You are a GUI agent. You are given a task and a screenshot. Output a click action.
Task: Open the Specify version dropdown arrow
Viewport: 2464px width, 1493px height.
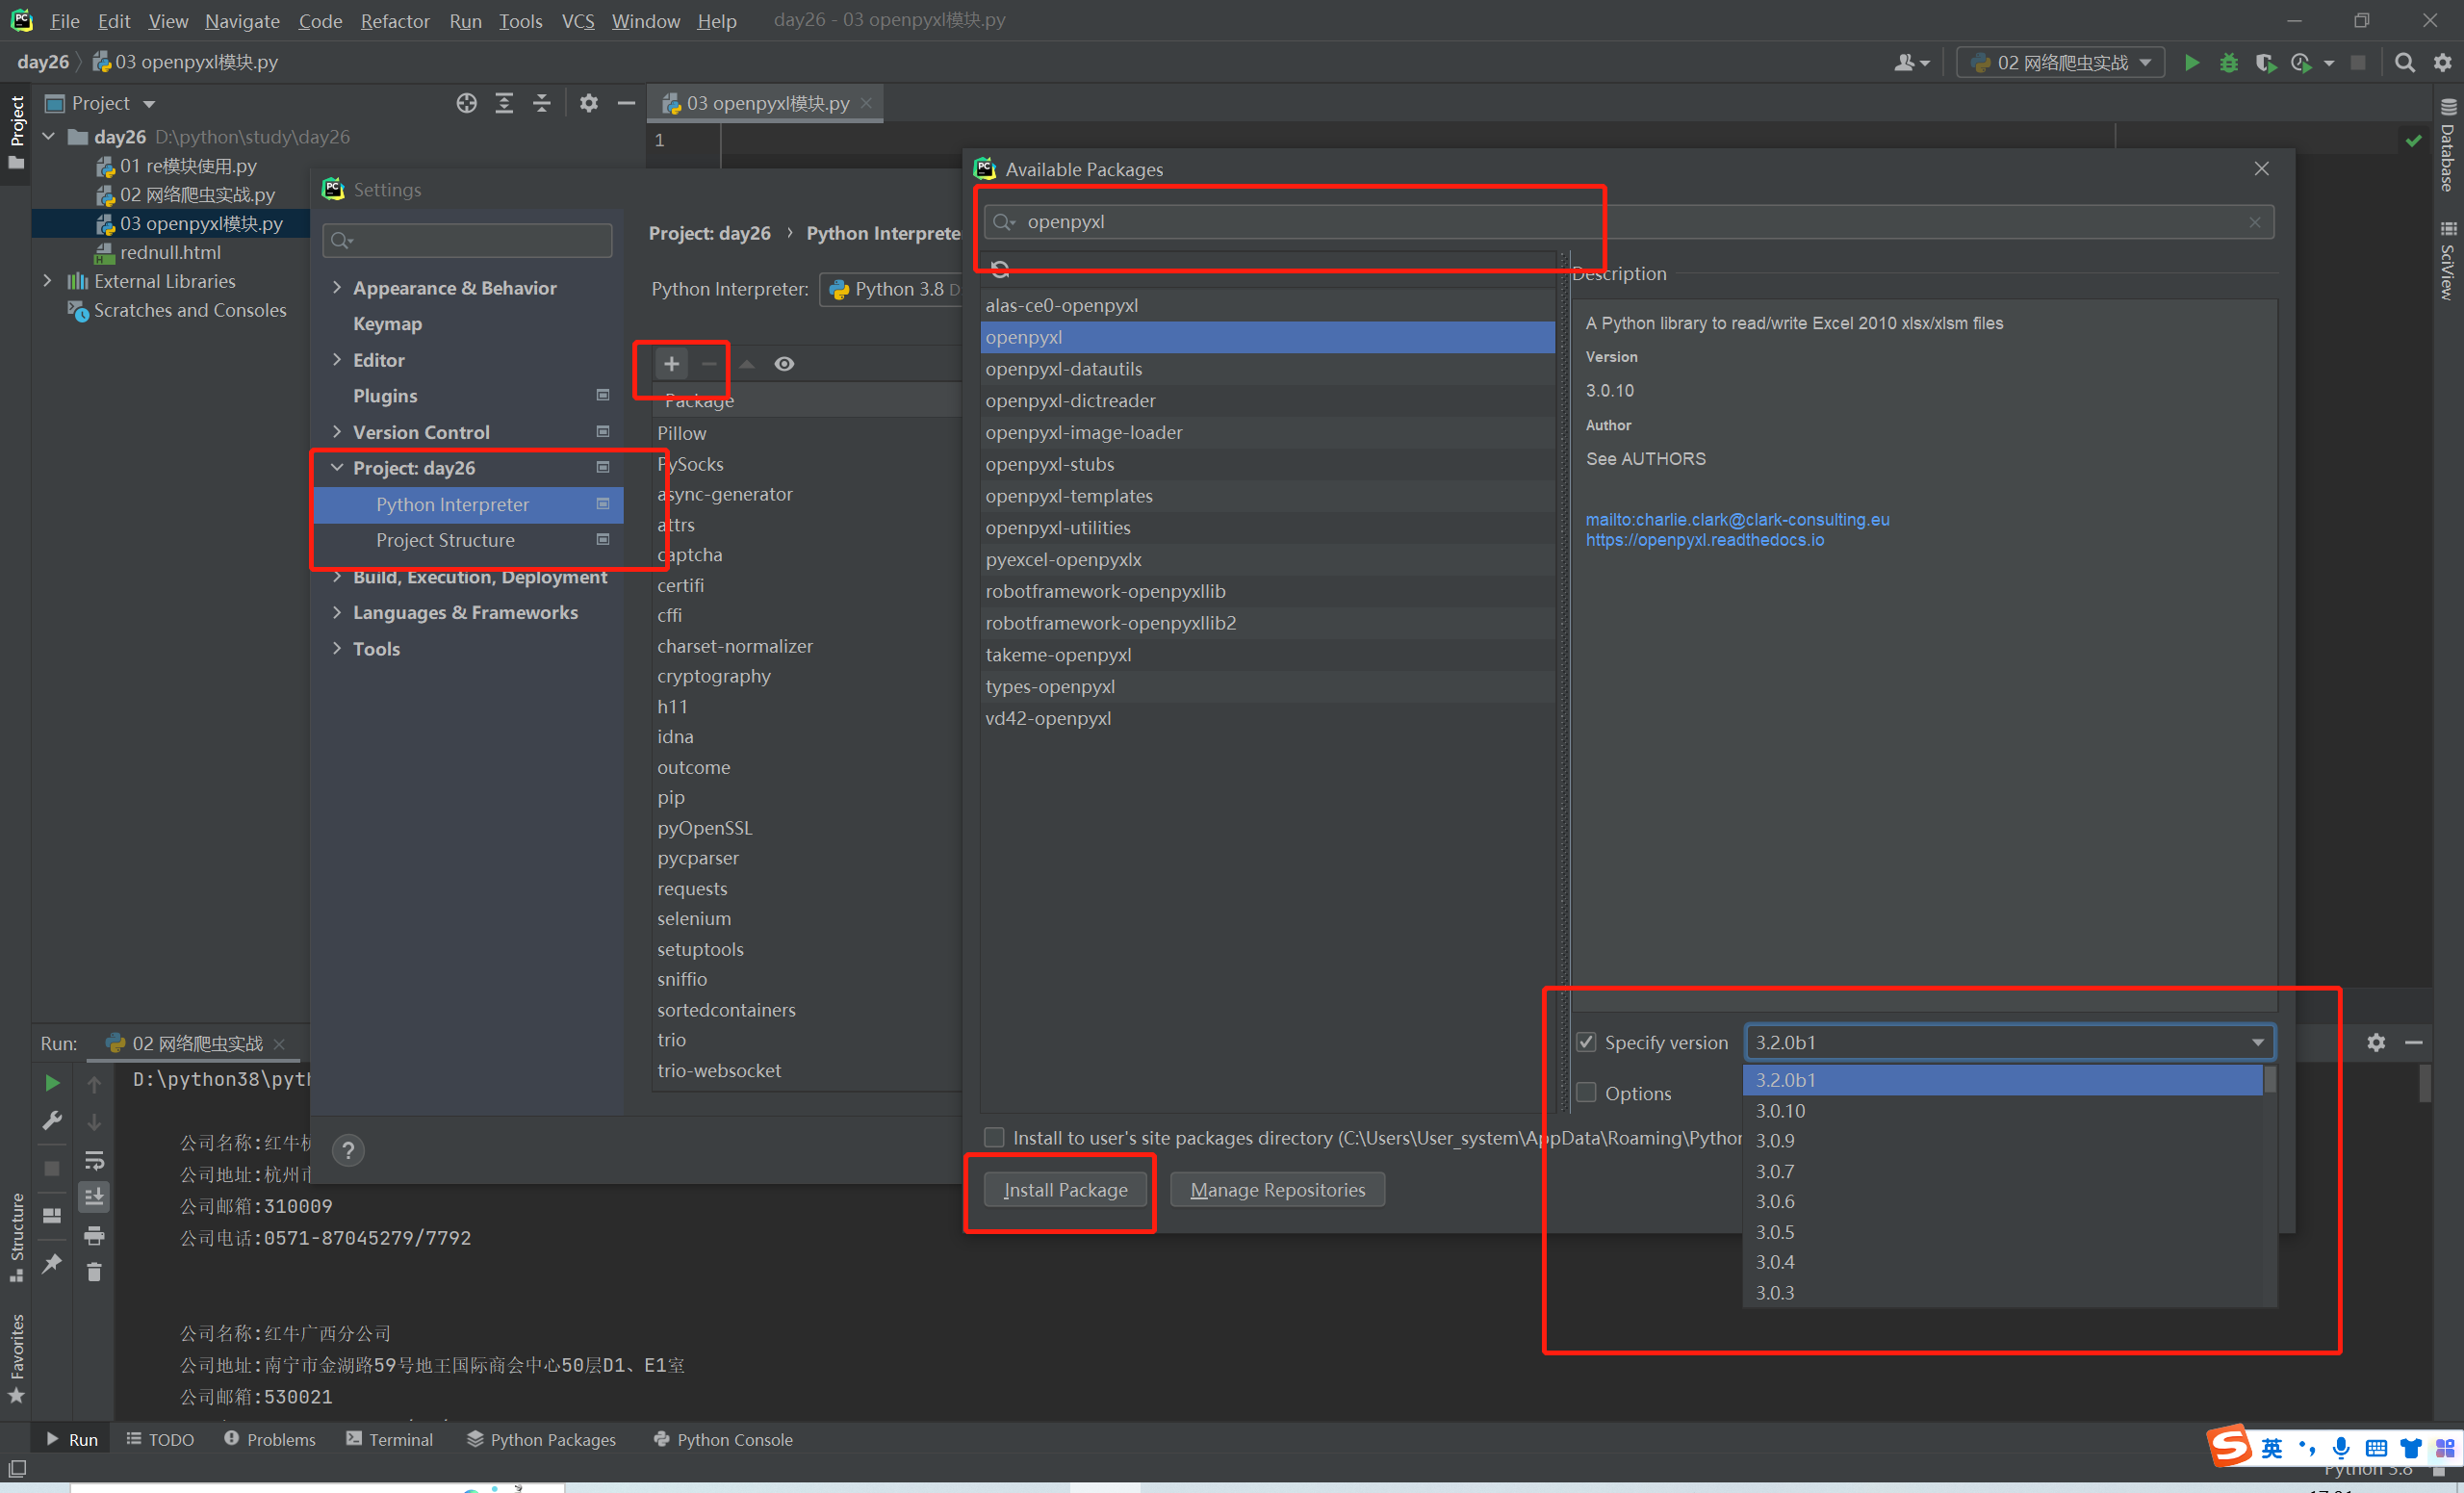(2257, 1042)
